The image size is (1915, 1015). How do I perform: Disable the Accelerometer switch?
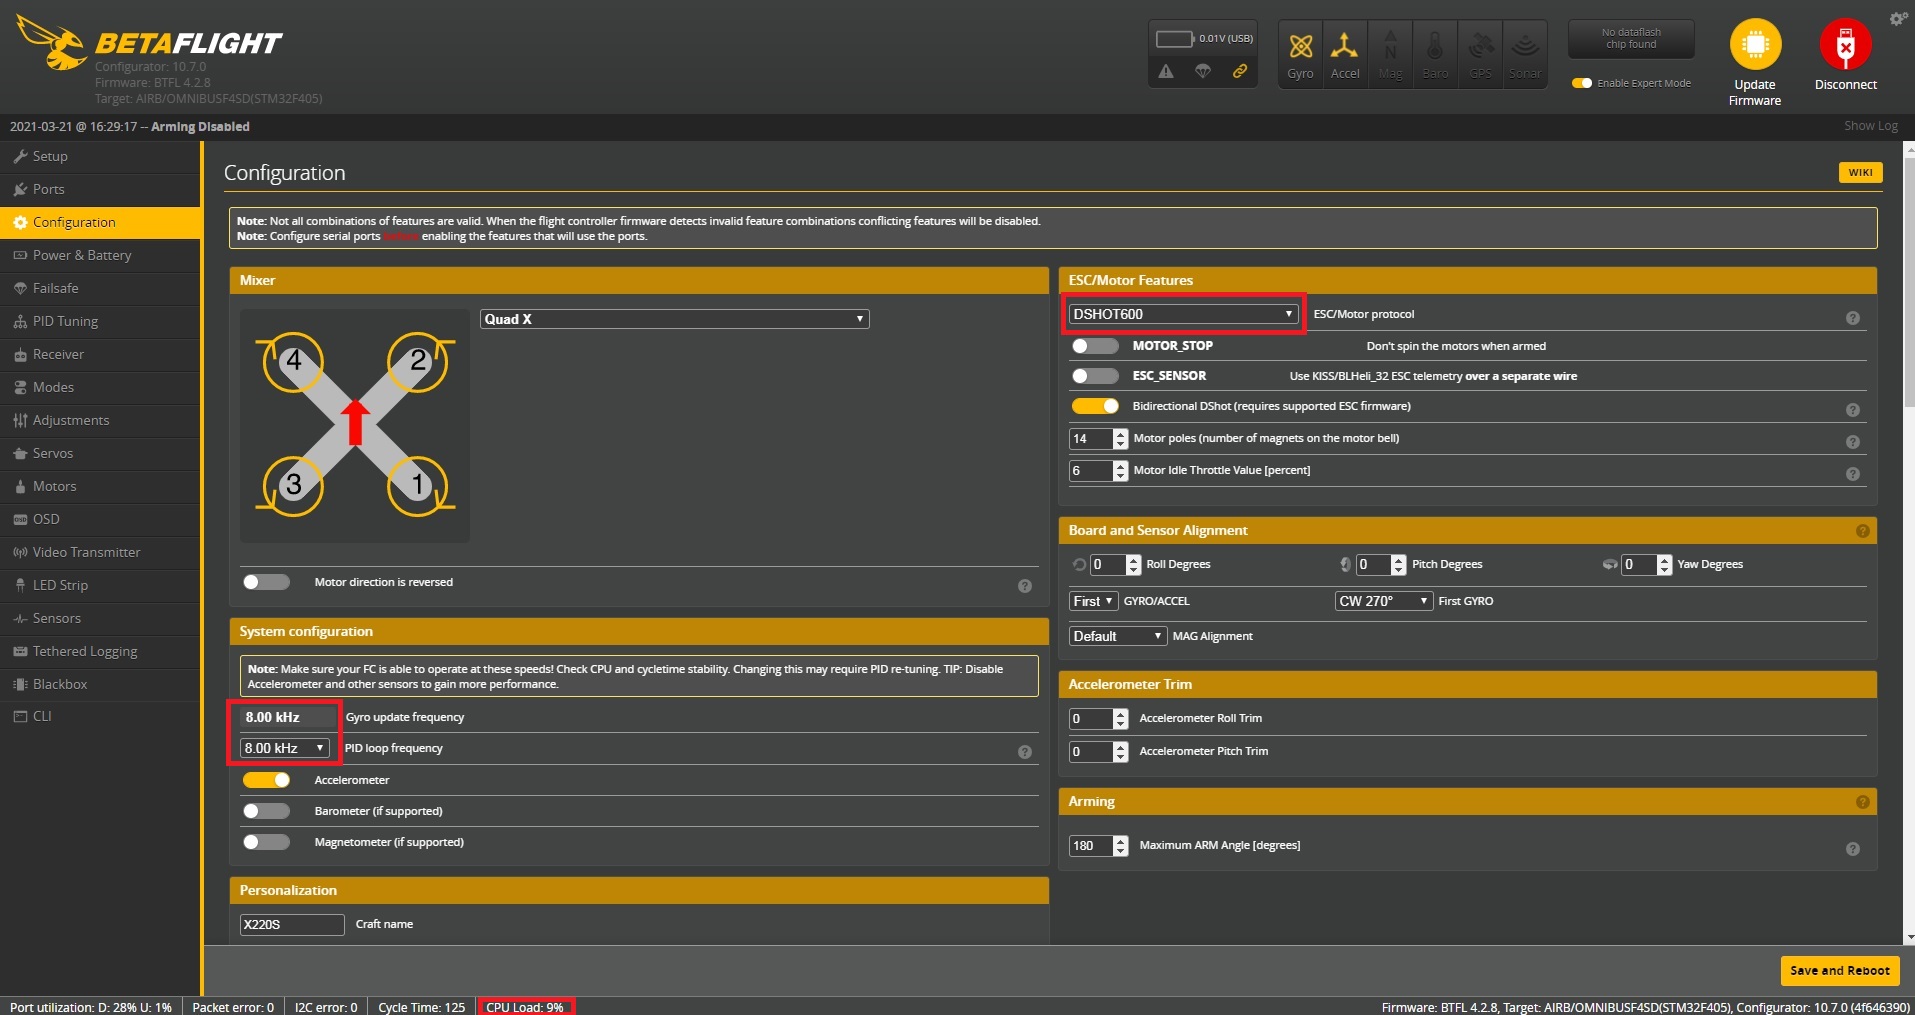[x=266, y=780]
